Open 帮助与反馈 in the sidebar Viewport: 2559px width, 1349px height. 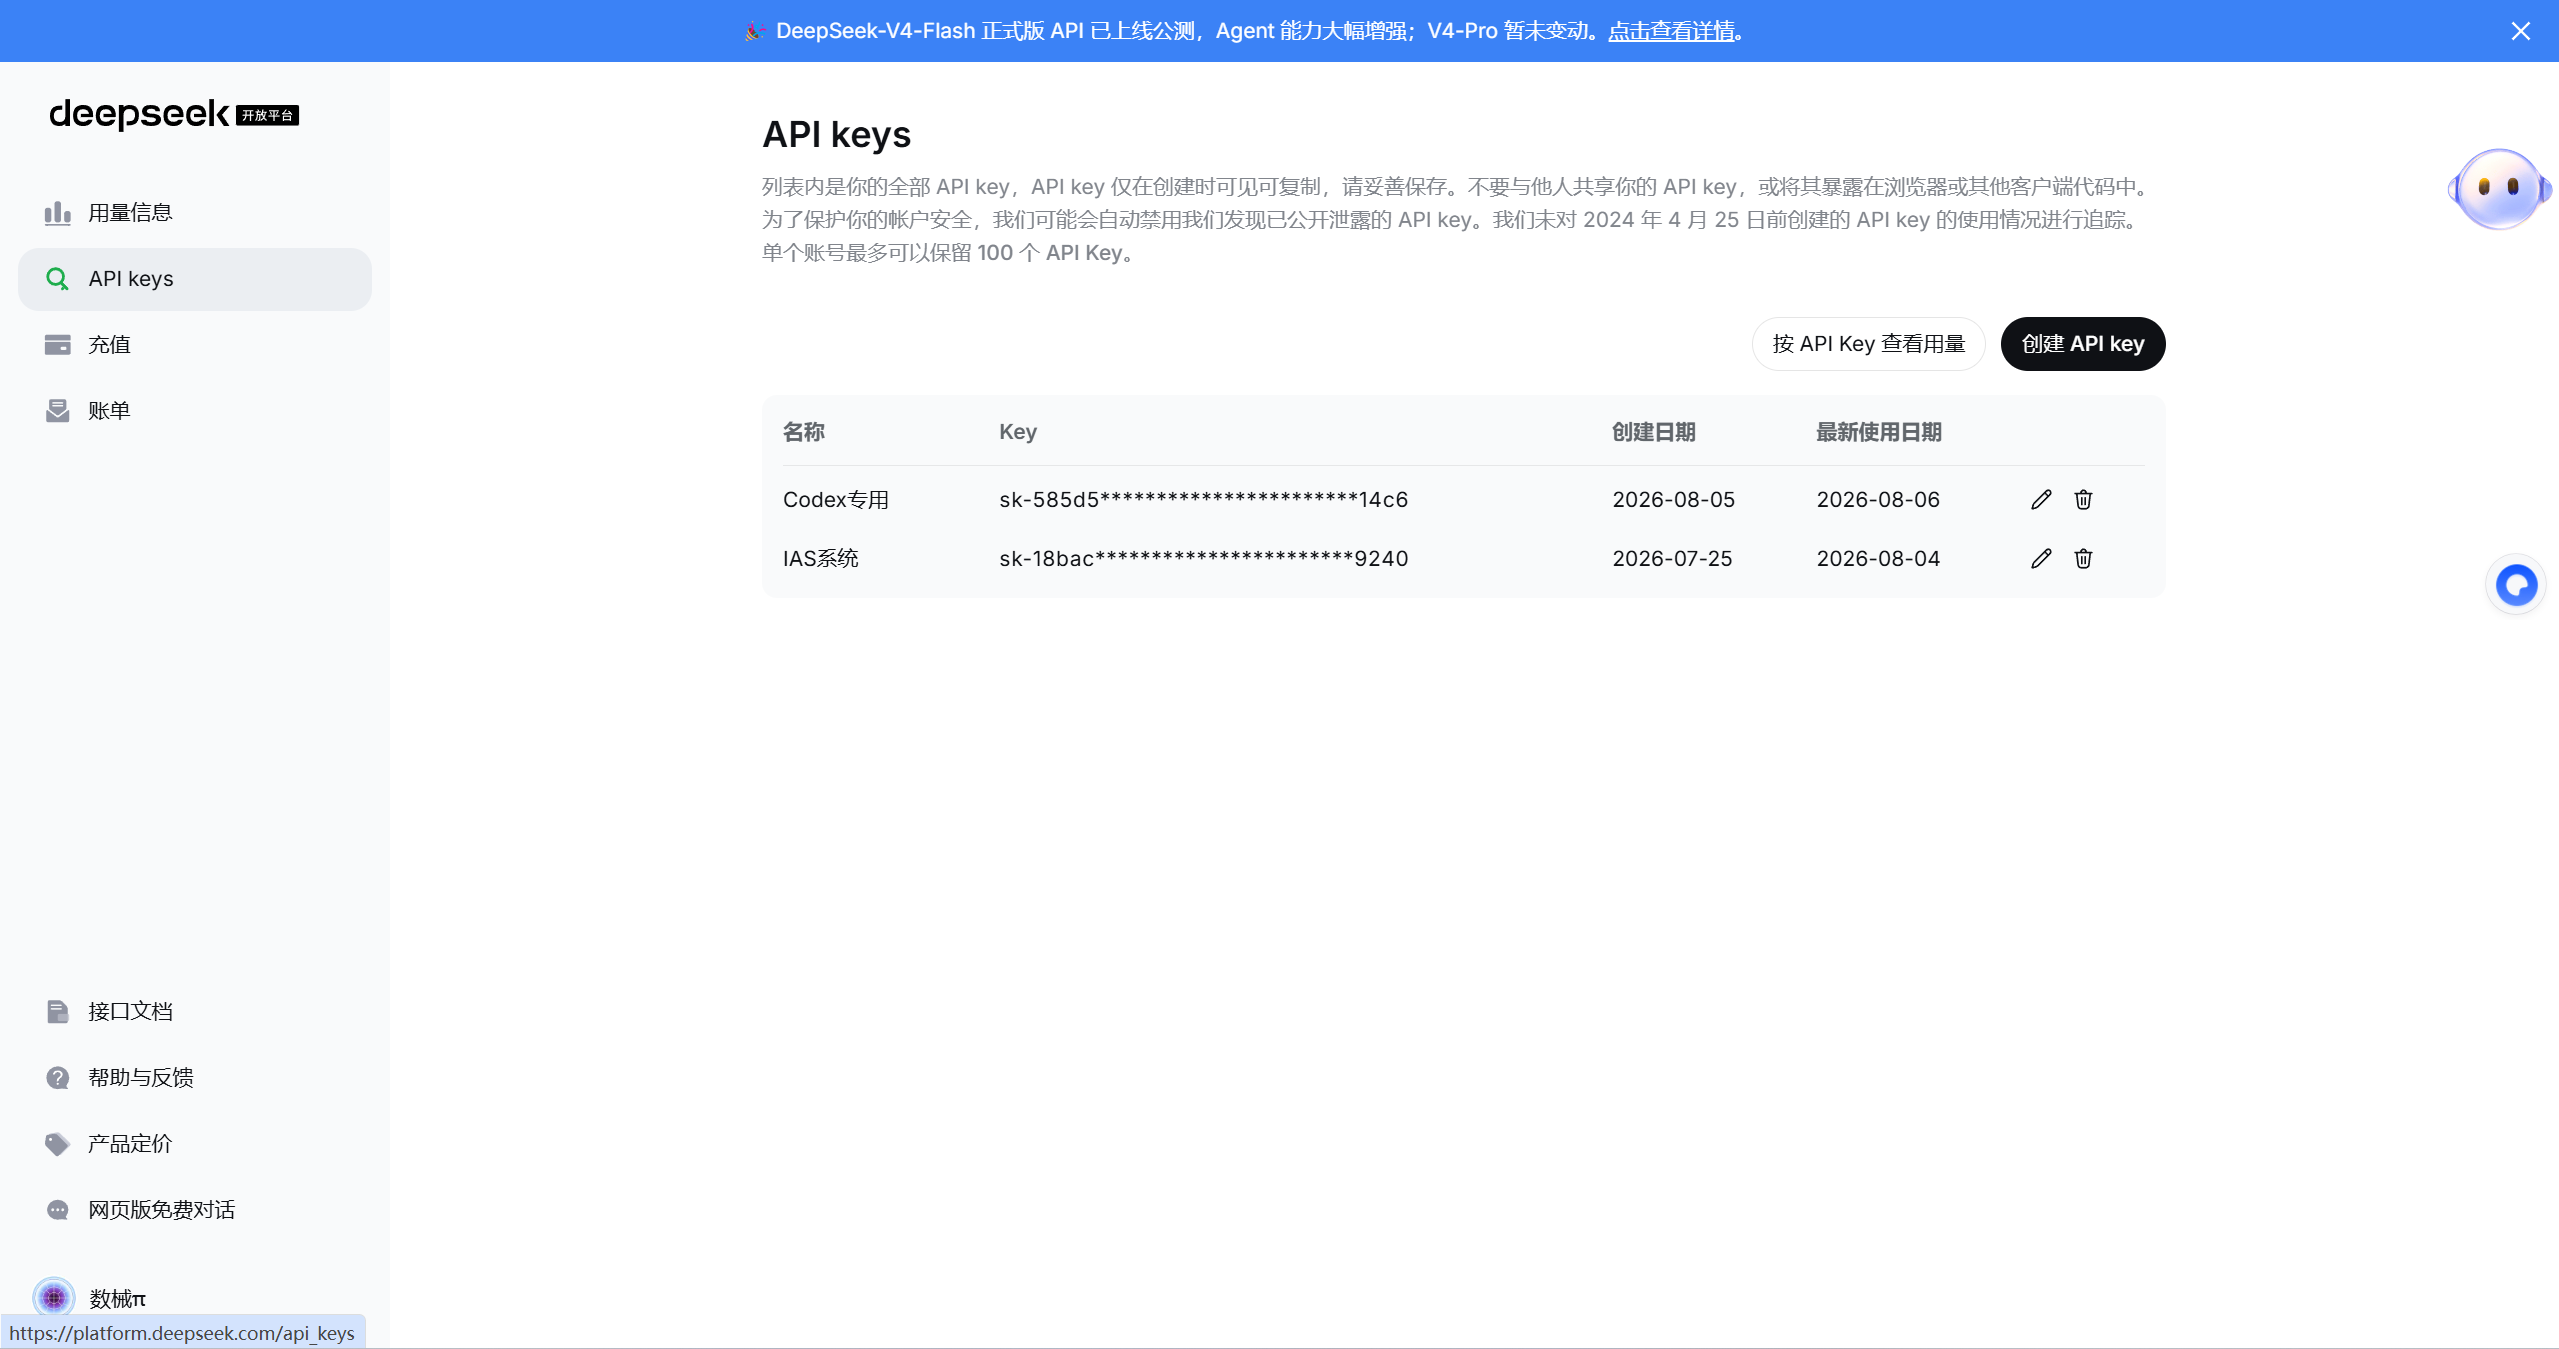[x=195, y=1078]
